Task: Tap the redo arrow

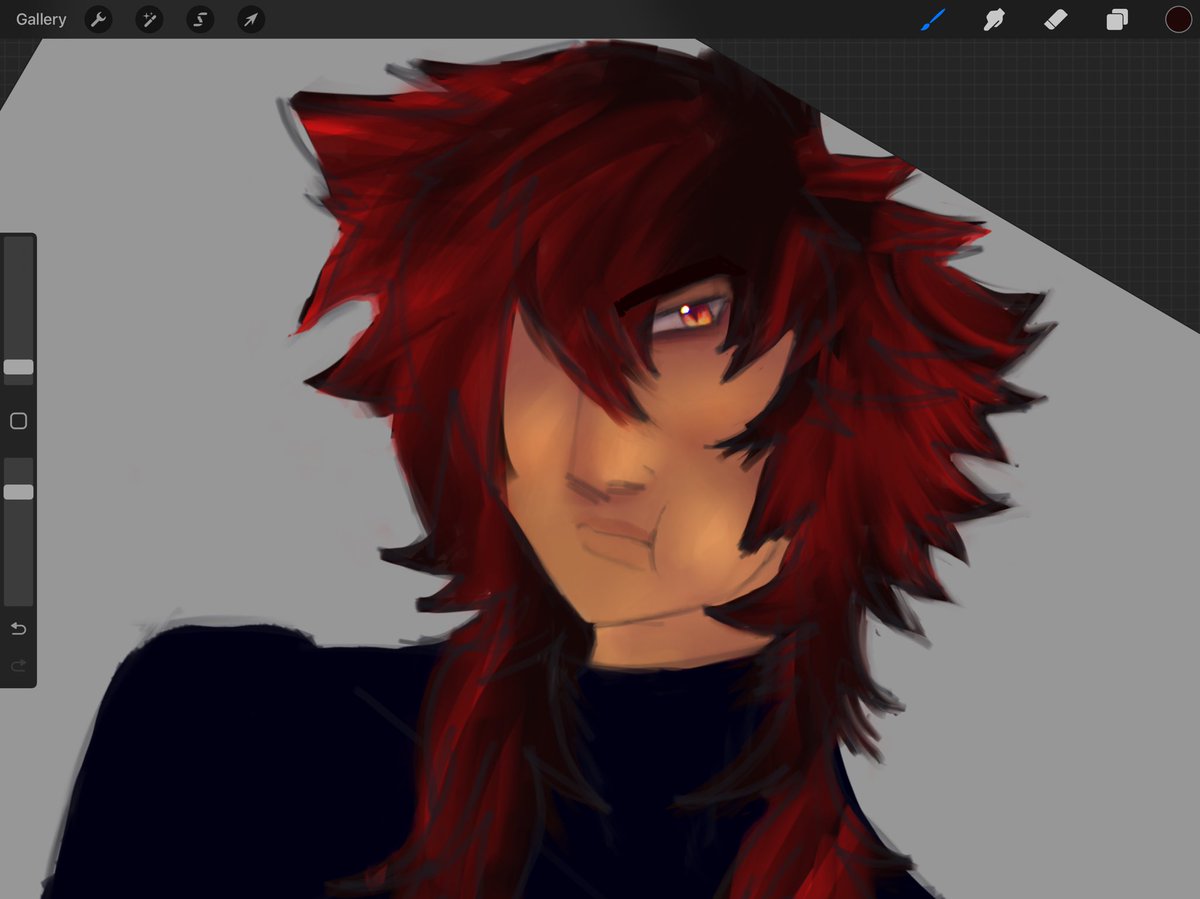Action: 17,664
